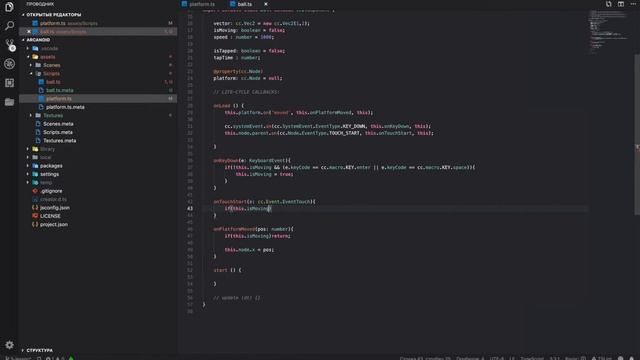The width and height of the screenshot is (640, 360).
Task: Open creator.d.ts file
Action: click(x=53, y=199)
